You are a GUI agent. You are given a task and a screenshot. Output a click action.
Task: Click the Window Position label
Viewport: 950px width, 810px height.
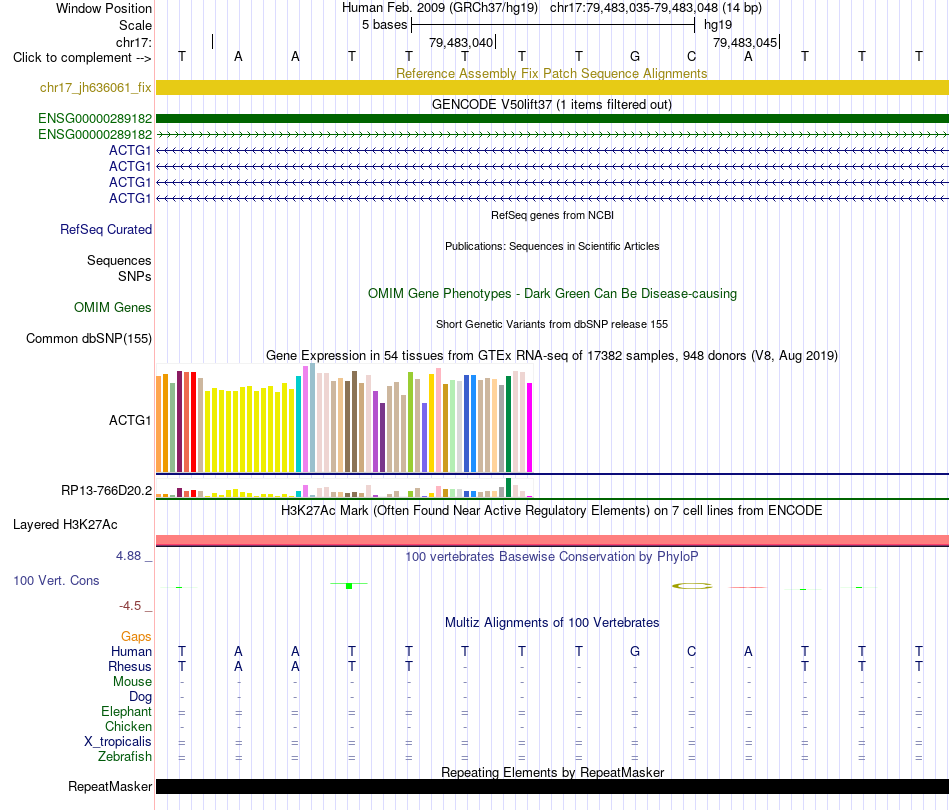(x=104, y=8)
